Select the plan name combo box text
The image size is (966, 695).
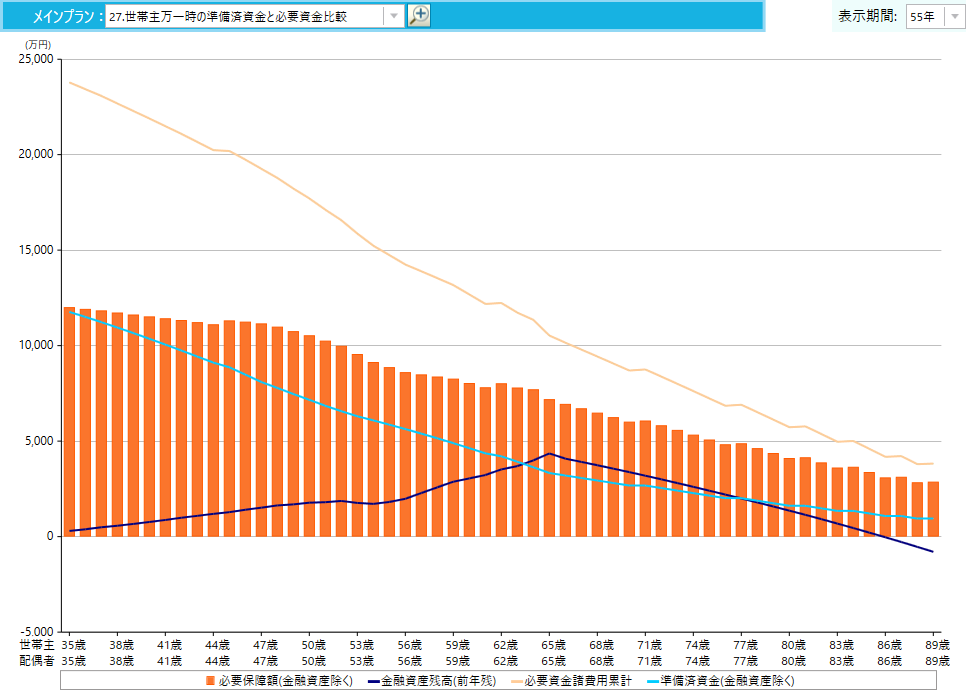243,16
